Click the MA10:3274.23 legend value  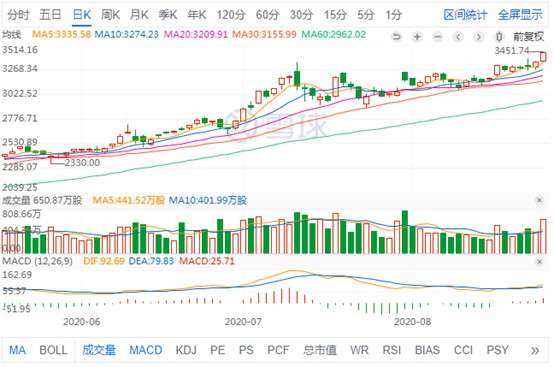coord(127,35)
